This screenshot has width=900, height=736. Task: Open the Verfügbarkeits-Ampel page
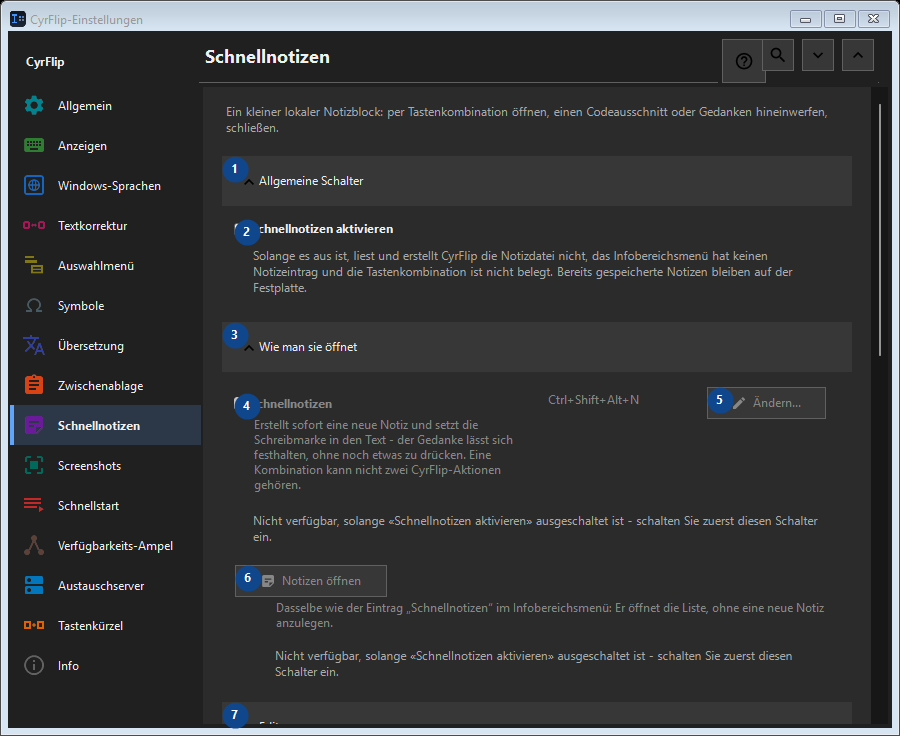tap(106, 545)
